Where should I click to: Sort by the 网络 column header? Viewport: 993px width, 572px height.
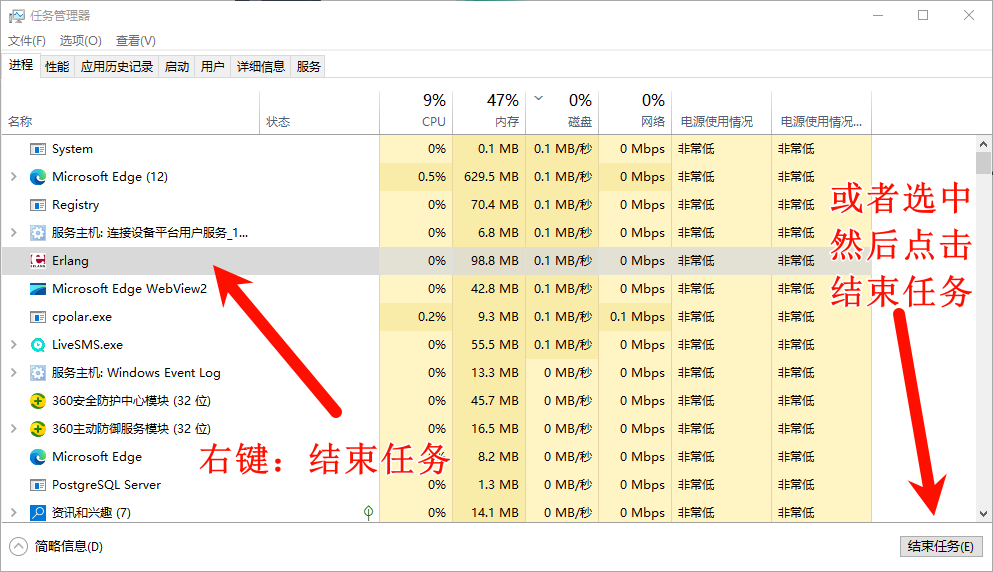[635, 113]
